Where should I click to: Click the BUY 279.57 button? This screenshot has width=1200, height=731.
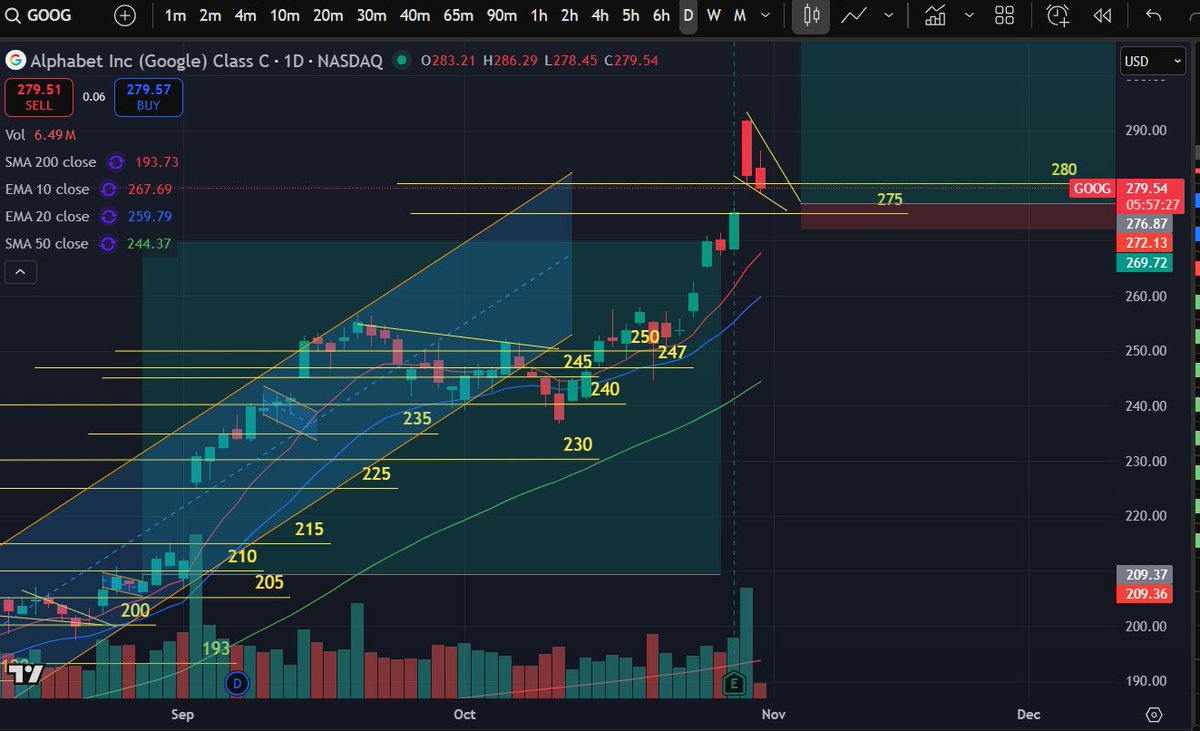coord(148,97)
